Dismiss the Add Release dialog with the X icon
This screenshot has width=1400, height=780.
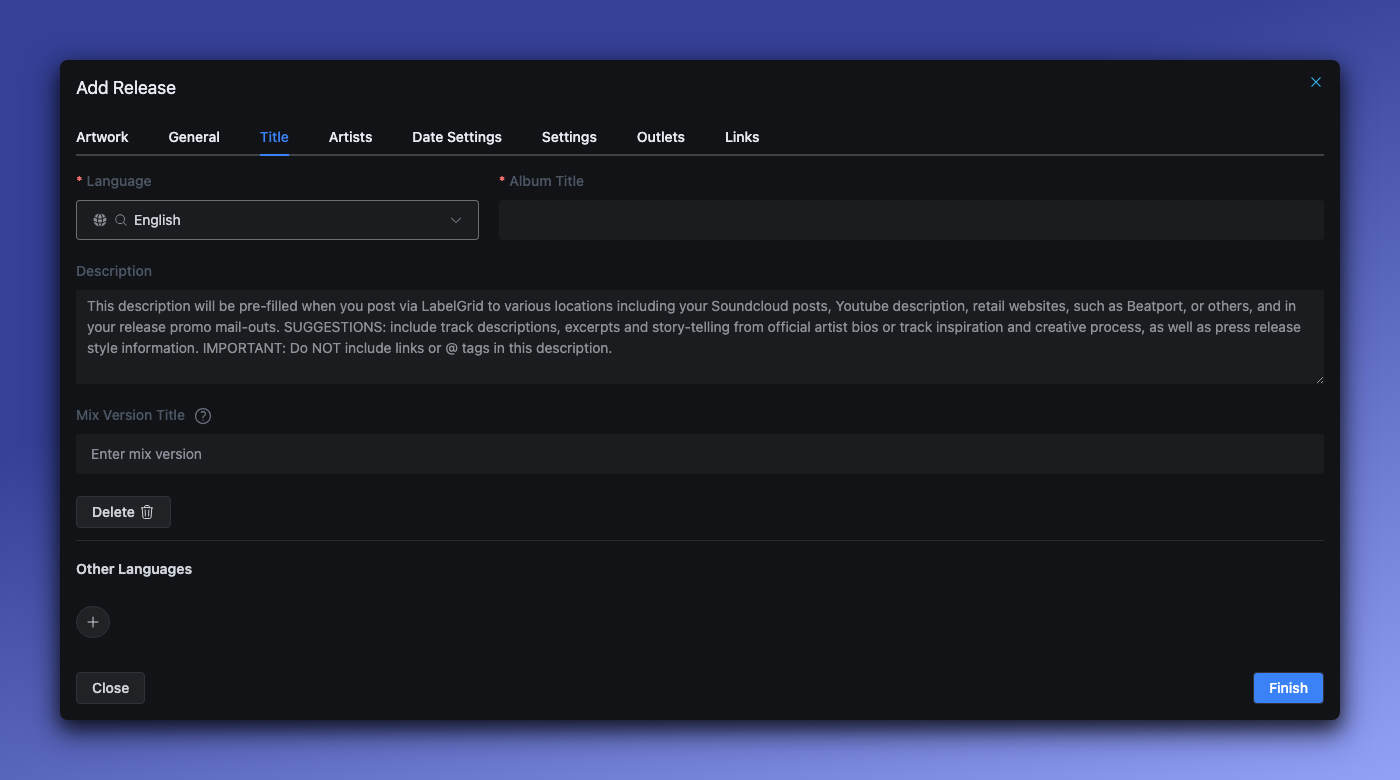tap(1316, 82)
